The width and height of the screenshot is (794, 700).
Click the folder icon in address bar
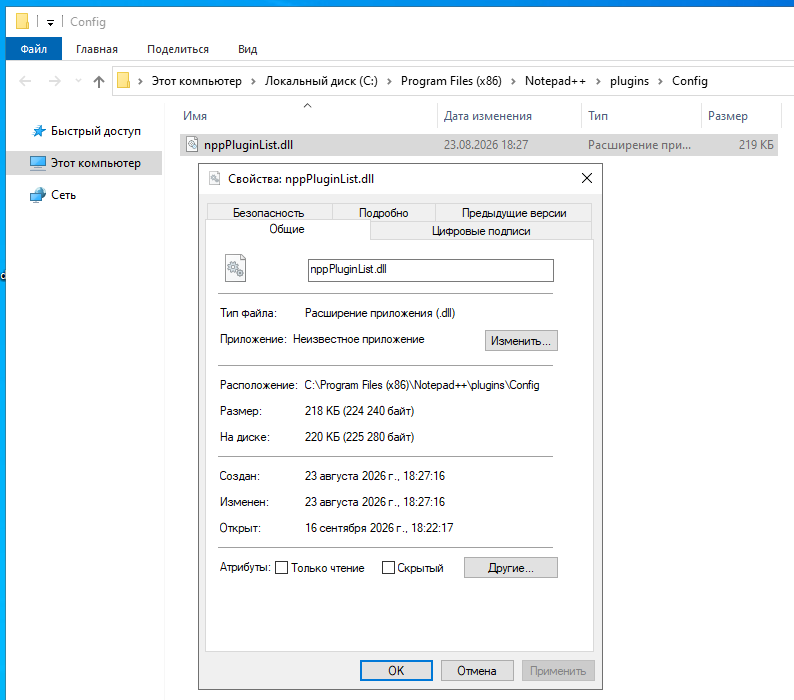[x=124, y=81]
